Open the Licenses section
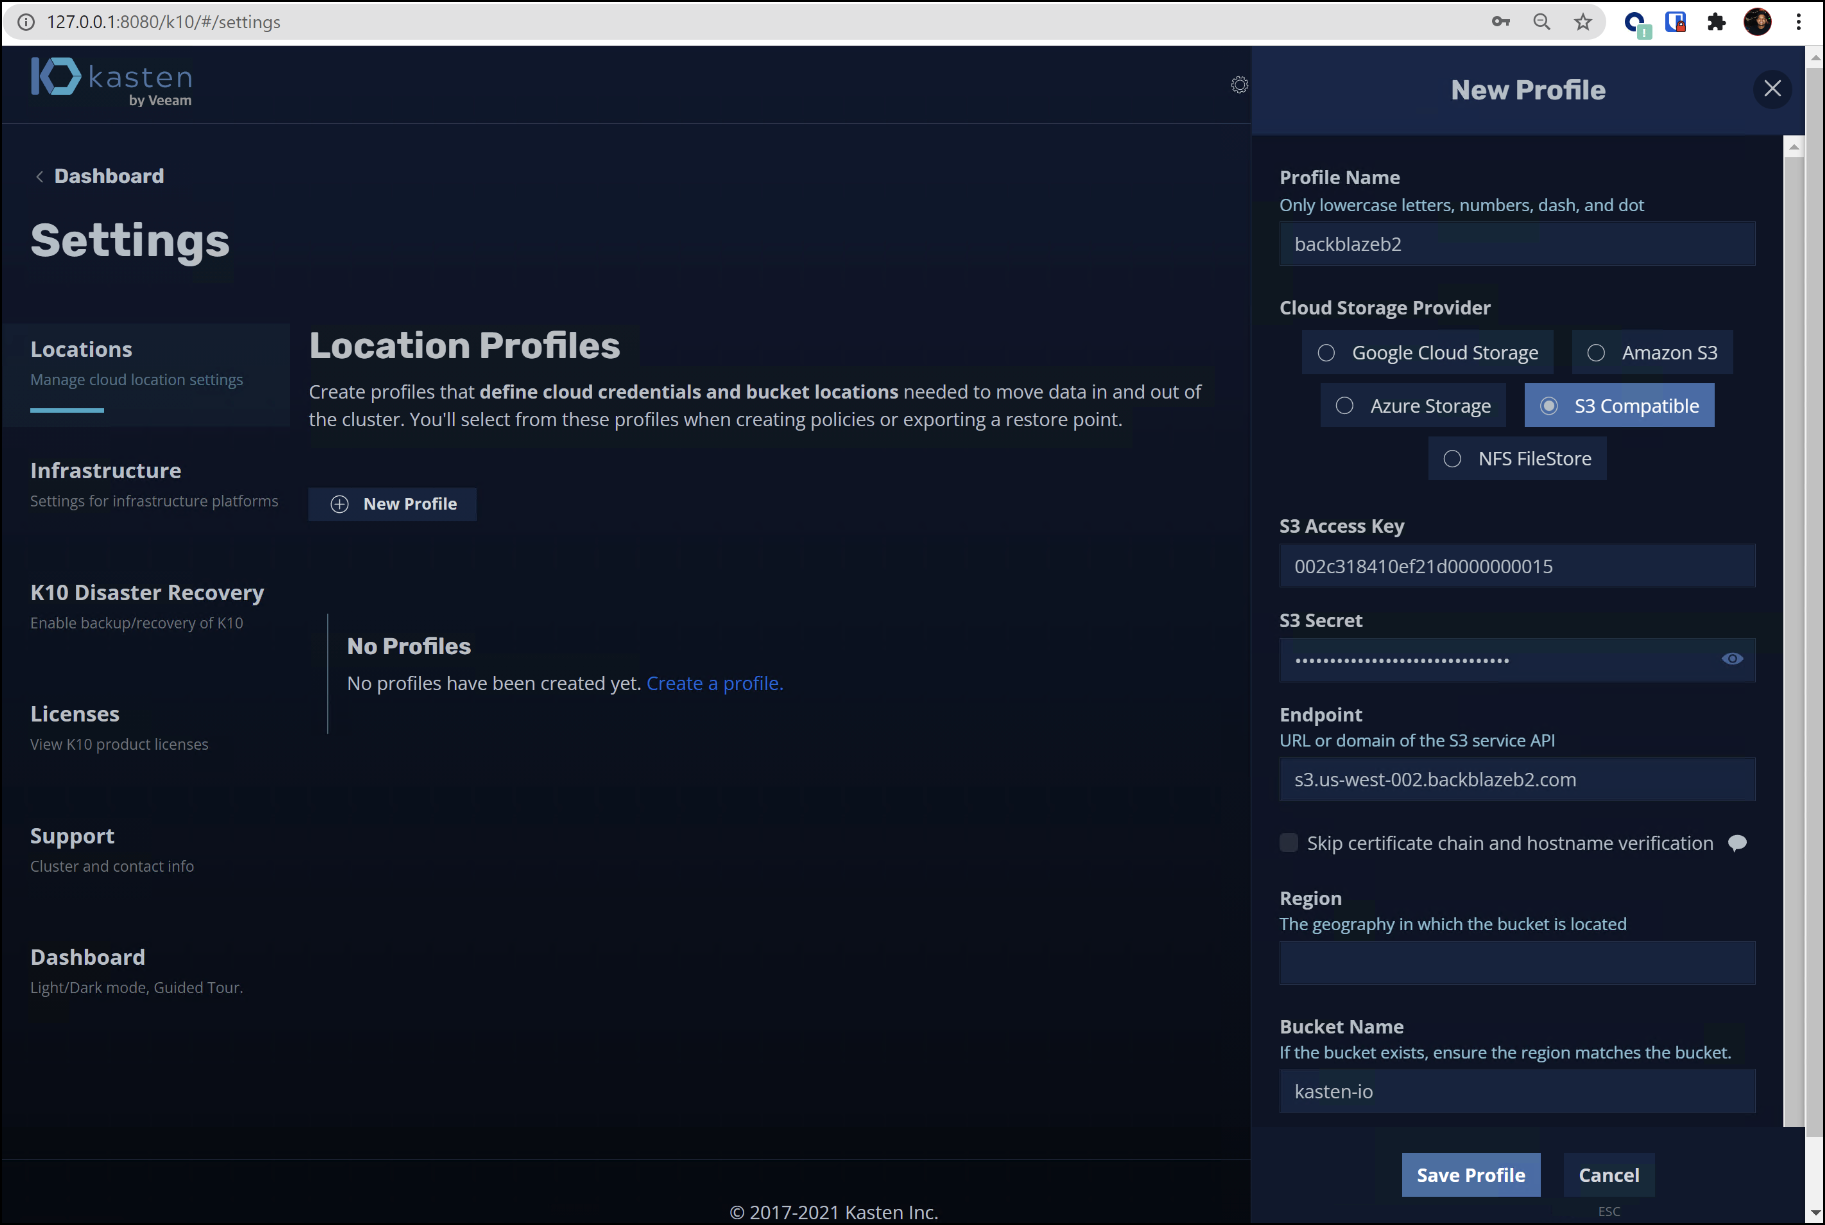Image resolution: width=1825 pixels, height=1225 pixels. click(x=119, y=728)
